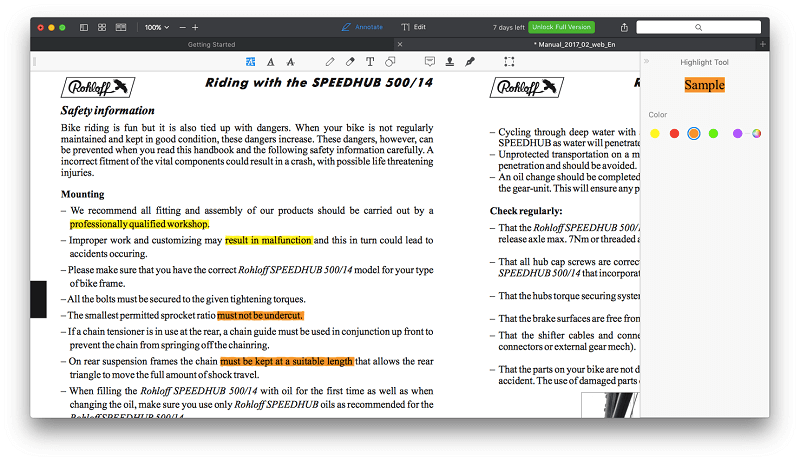This screenshot has height=461, width=800.
Task: Click the 'Safety information' heading
Action: pos(108,111)
